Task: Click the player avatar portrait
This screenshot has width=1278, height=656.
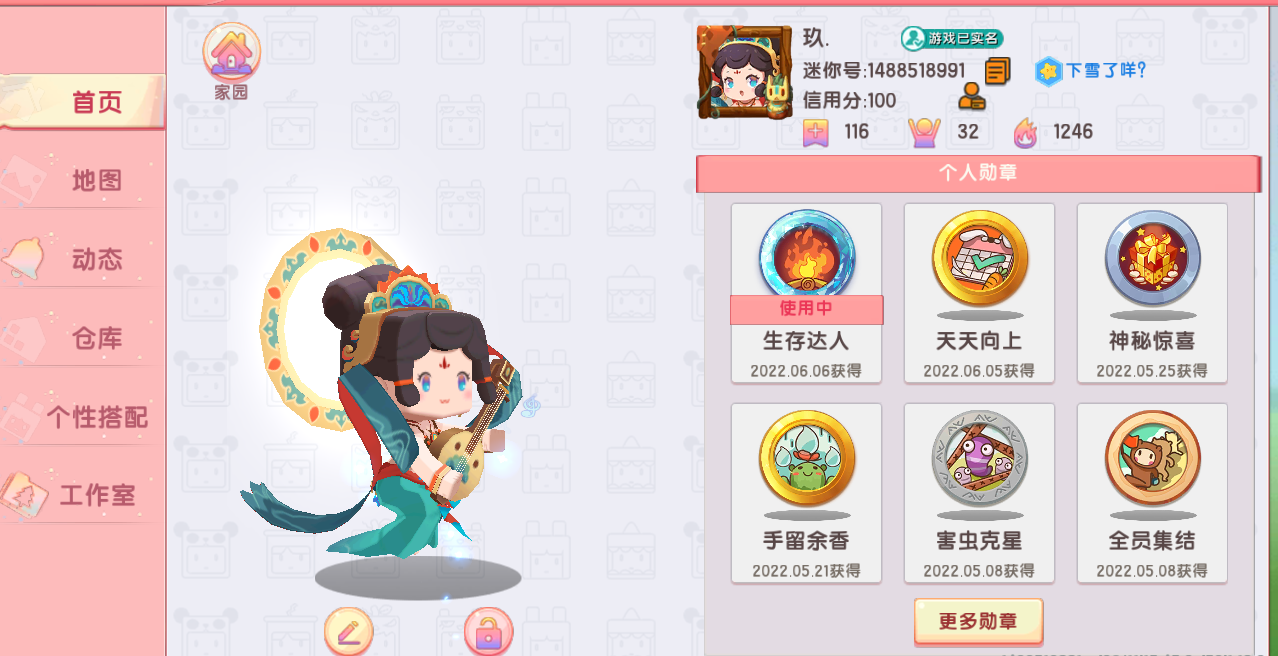Action: click(745, 72)
